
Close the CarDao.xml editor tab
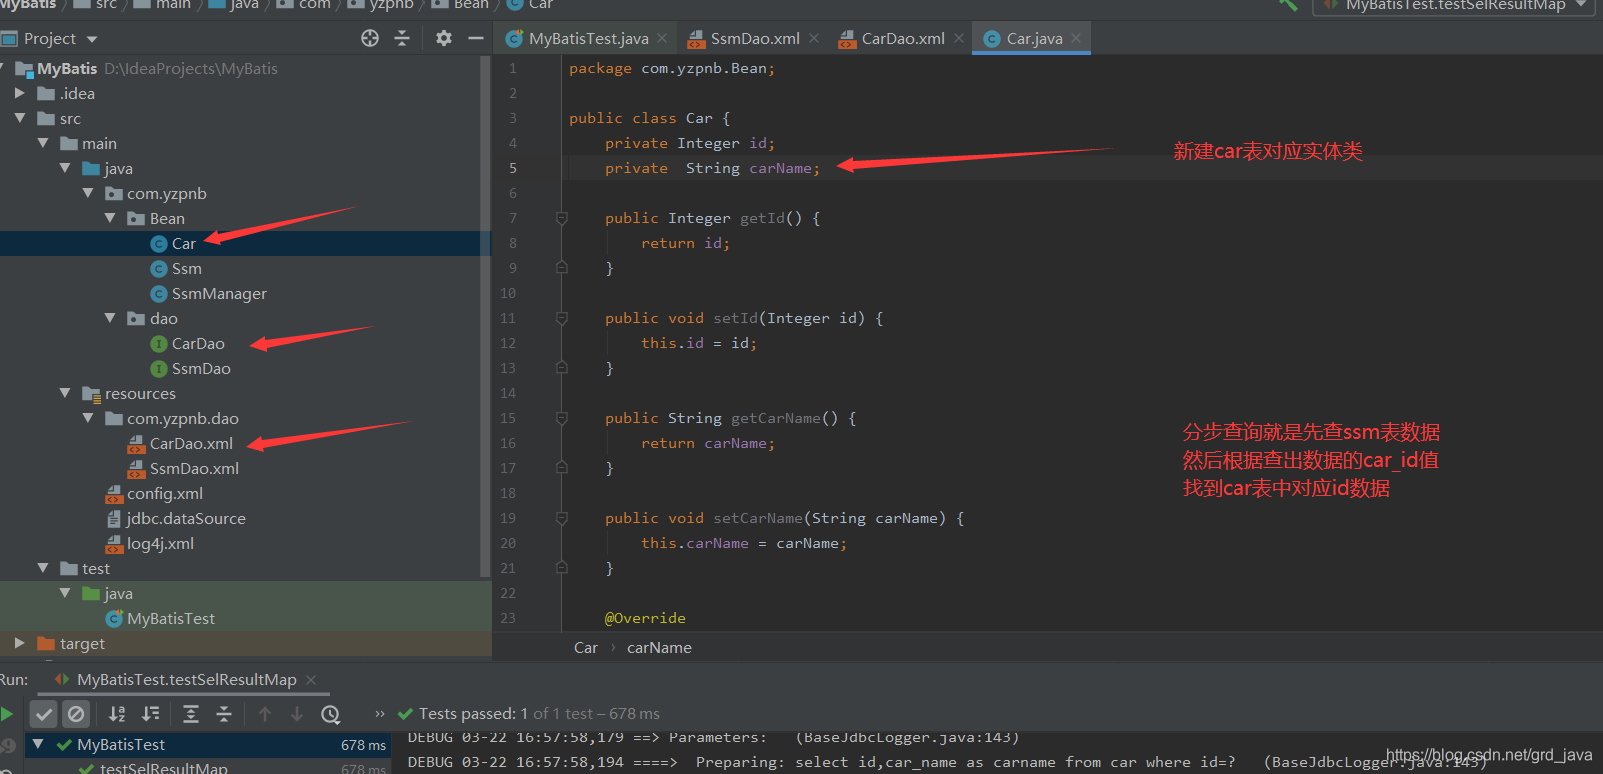pyautogui.click(x=959, y=38)
